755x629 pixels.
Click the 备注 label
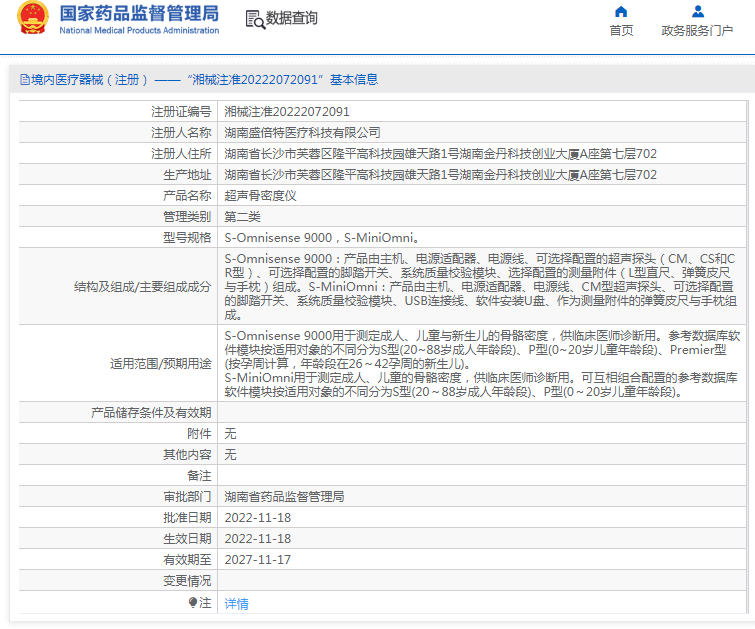(199, 476)
